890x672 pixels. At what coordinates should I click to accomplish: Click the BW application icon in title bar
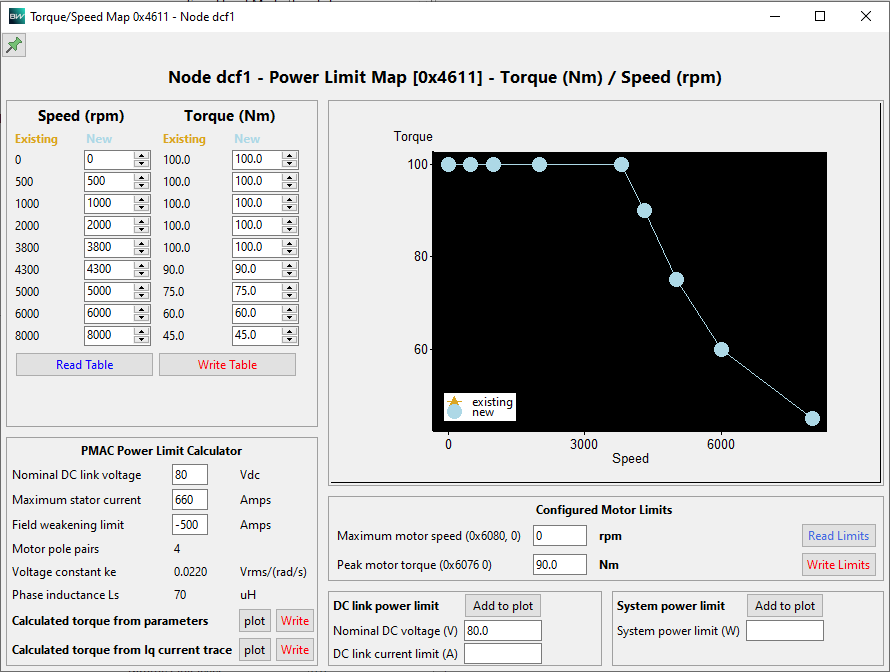pyautogui.click(x=16, y=16)
